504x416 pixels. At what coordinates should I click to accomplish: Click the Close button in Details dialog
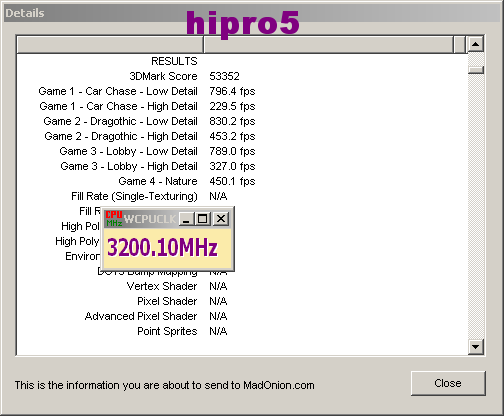(448, 383)
